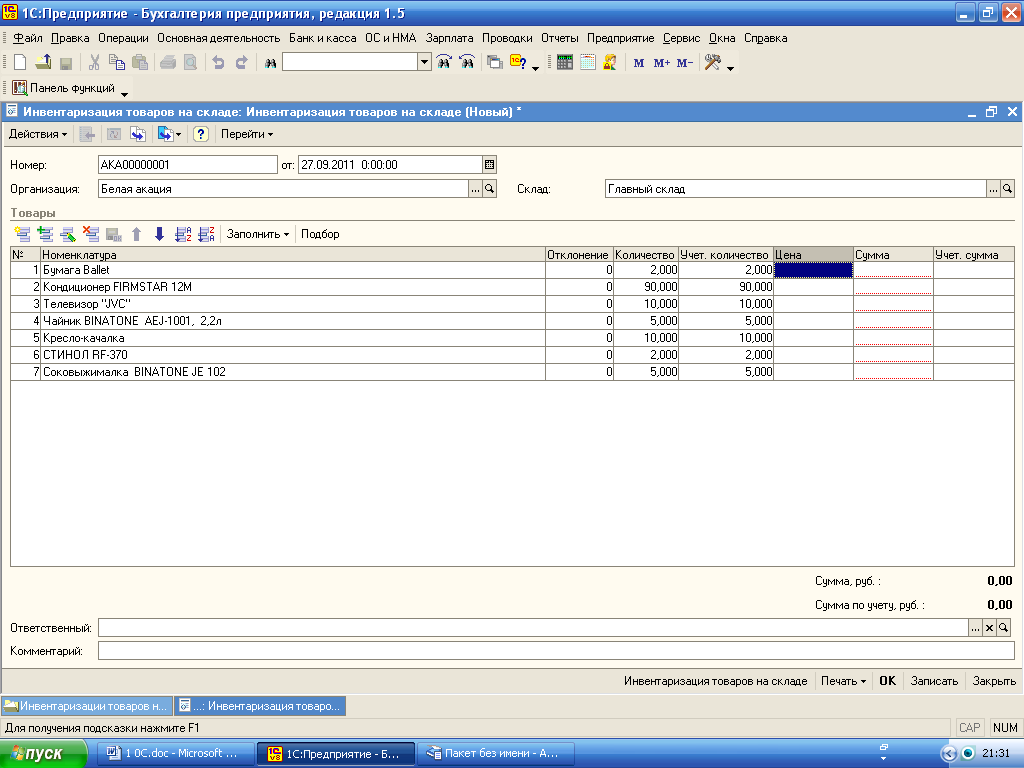Screen dimensions: 1024x768
Task: Click the Закрыть button
Action: coord(994,680)
